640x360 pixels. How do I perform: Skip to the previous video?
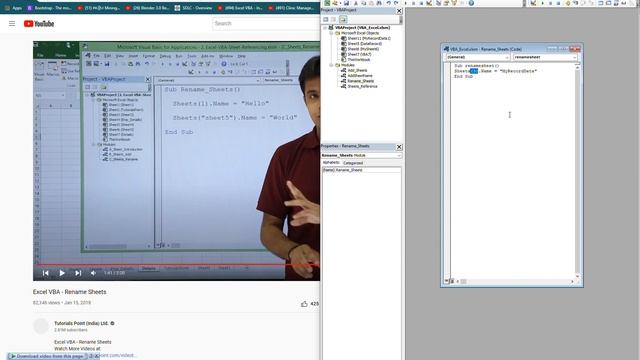(46, 273)
